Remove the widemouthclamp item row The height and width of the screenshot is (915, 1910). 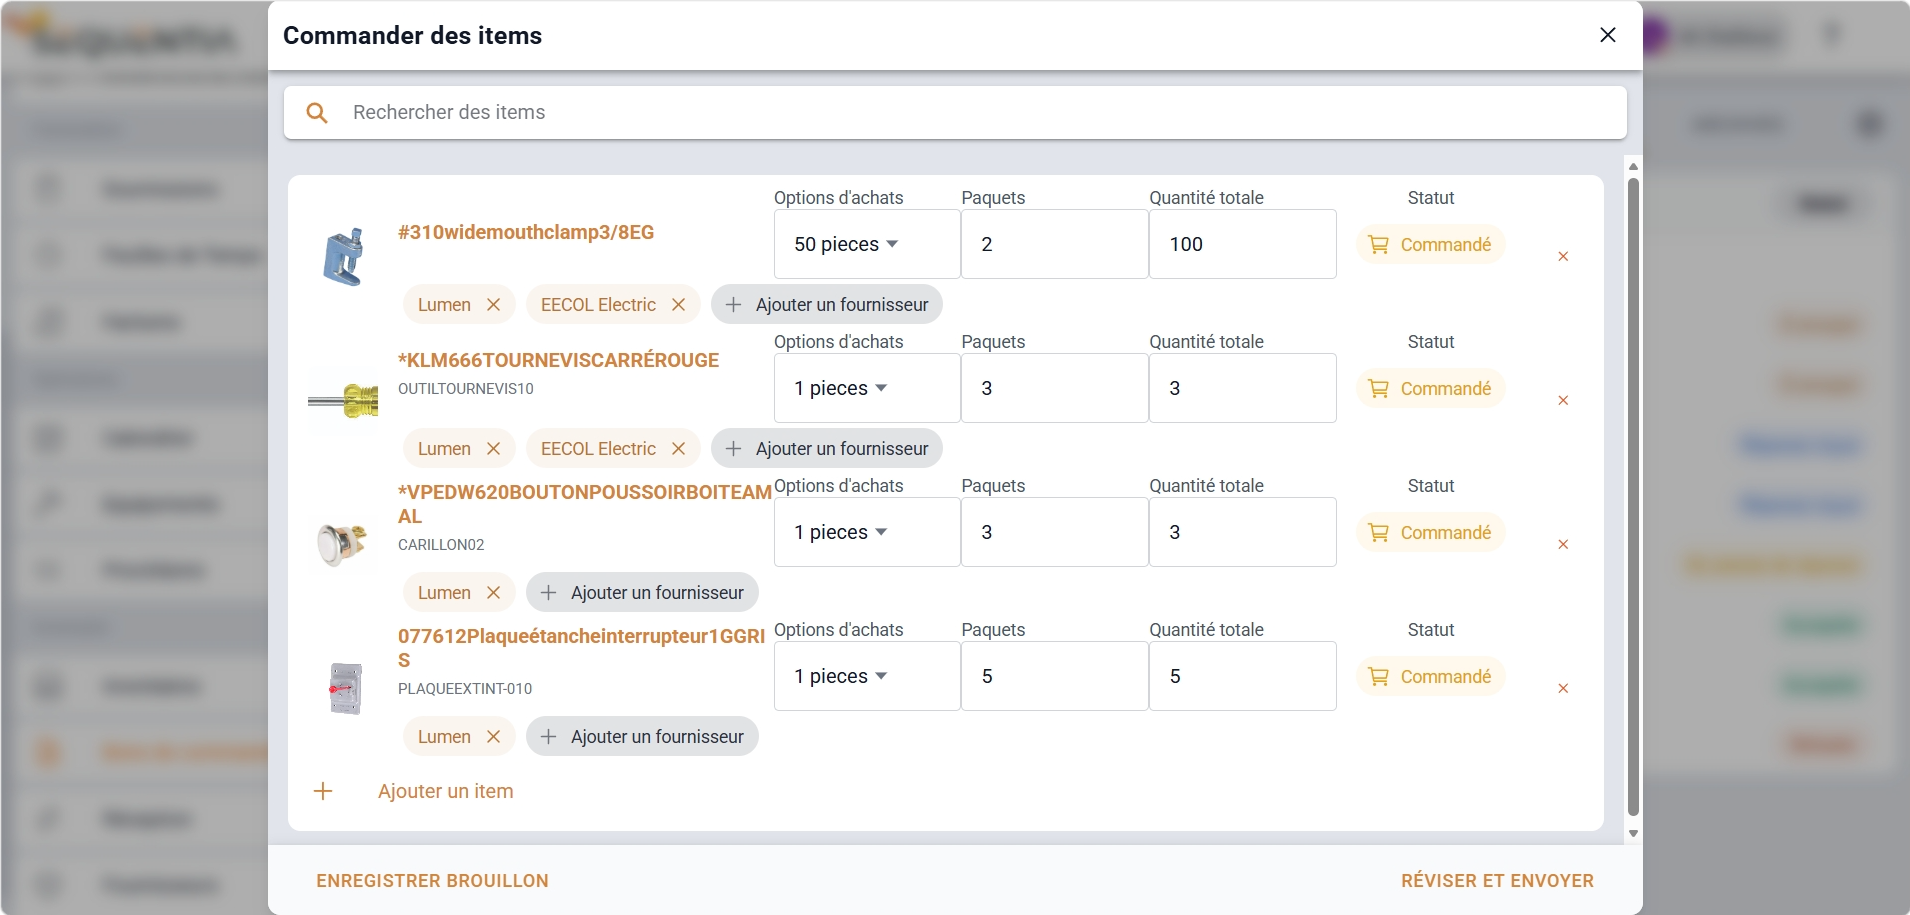pyautogui.click(x=1563, y=257)
